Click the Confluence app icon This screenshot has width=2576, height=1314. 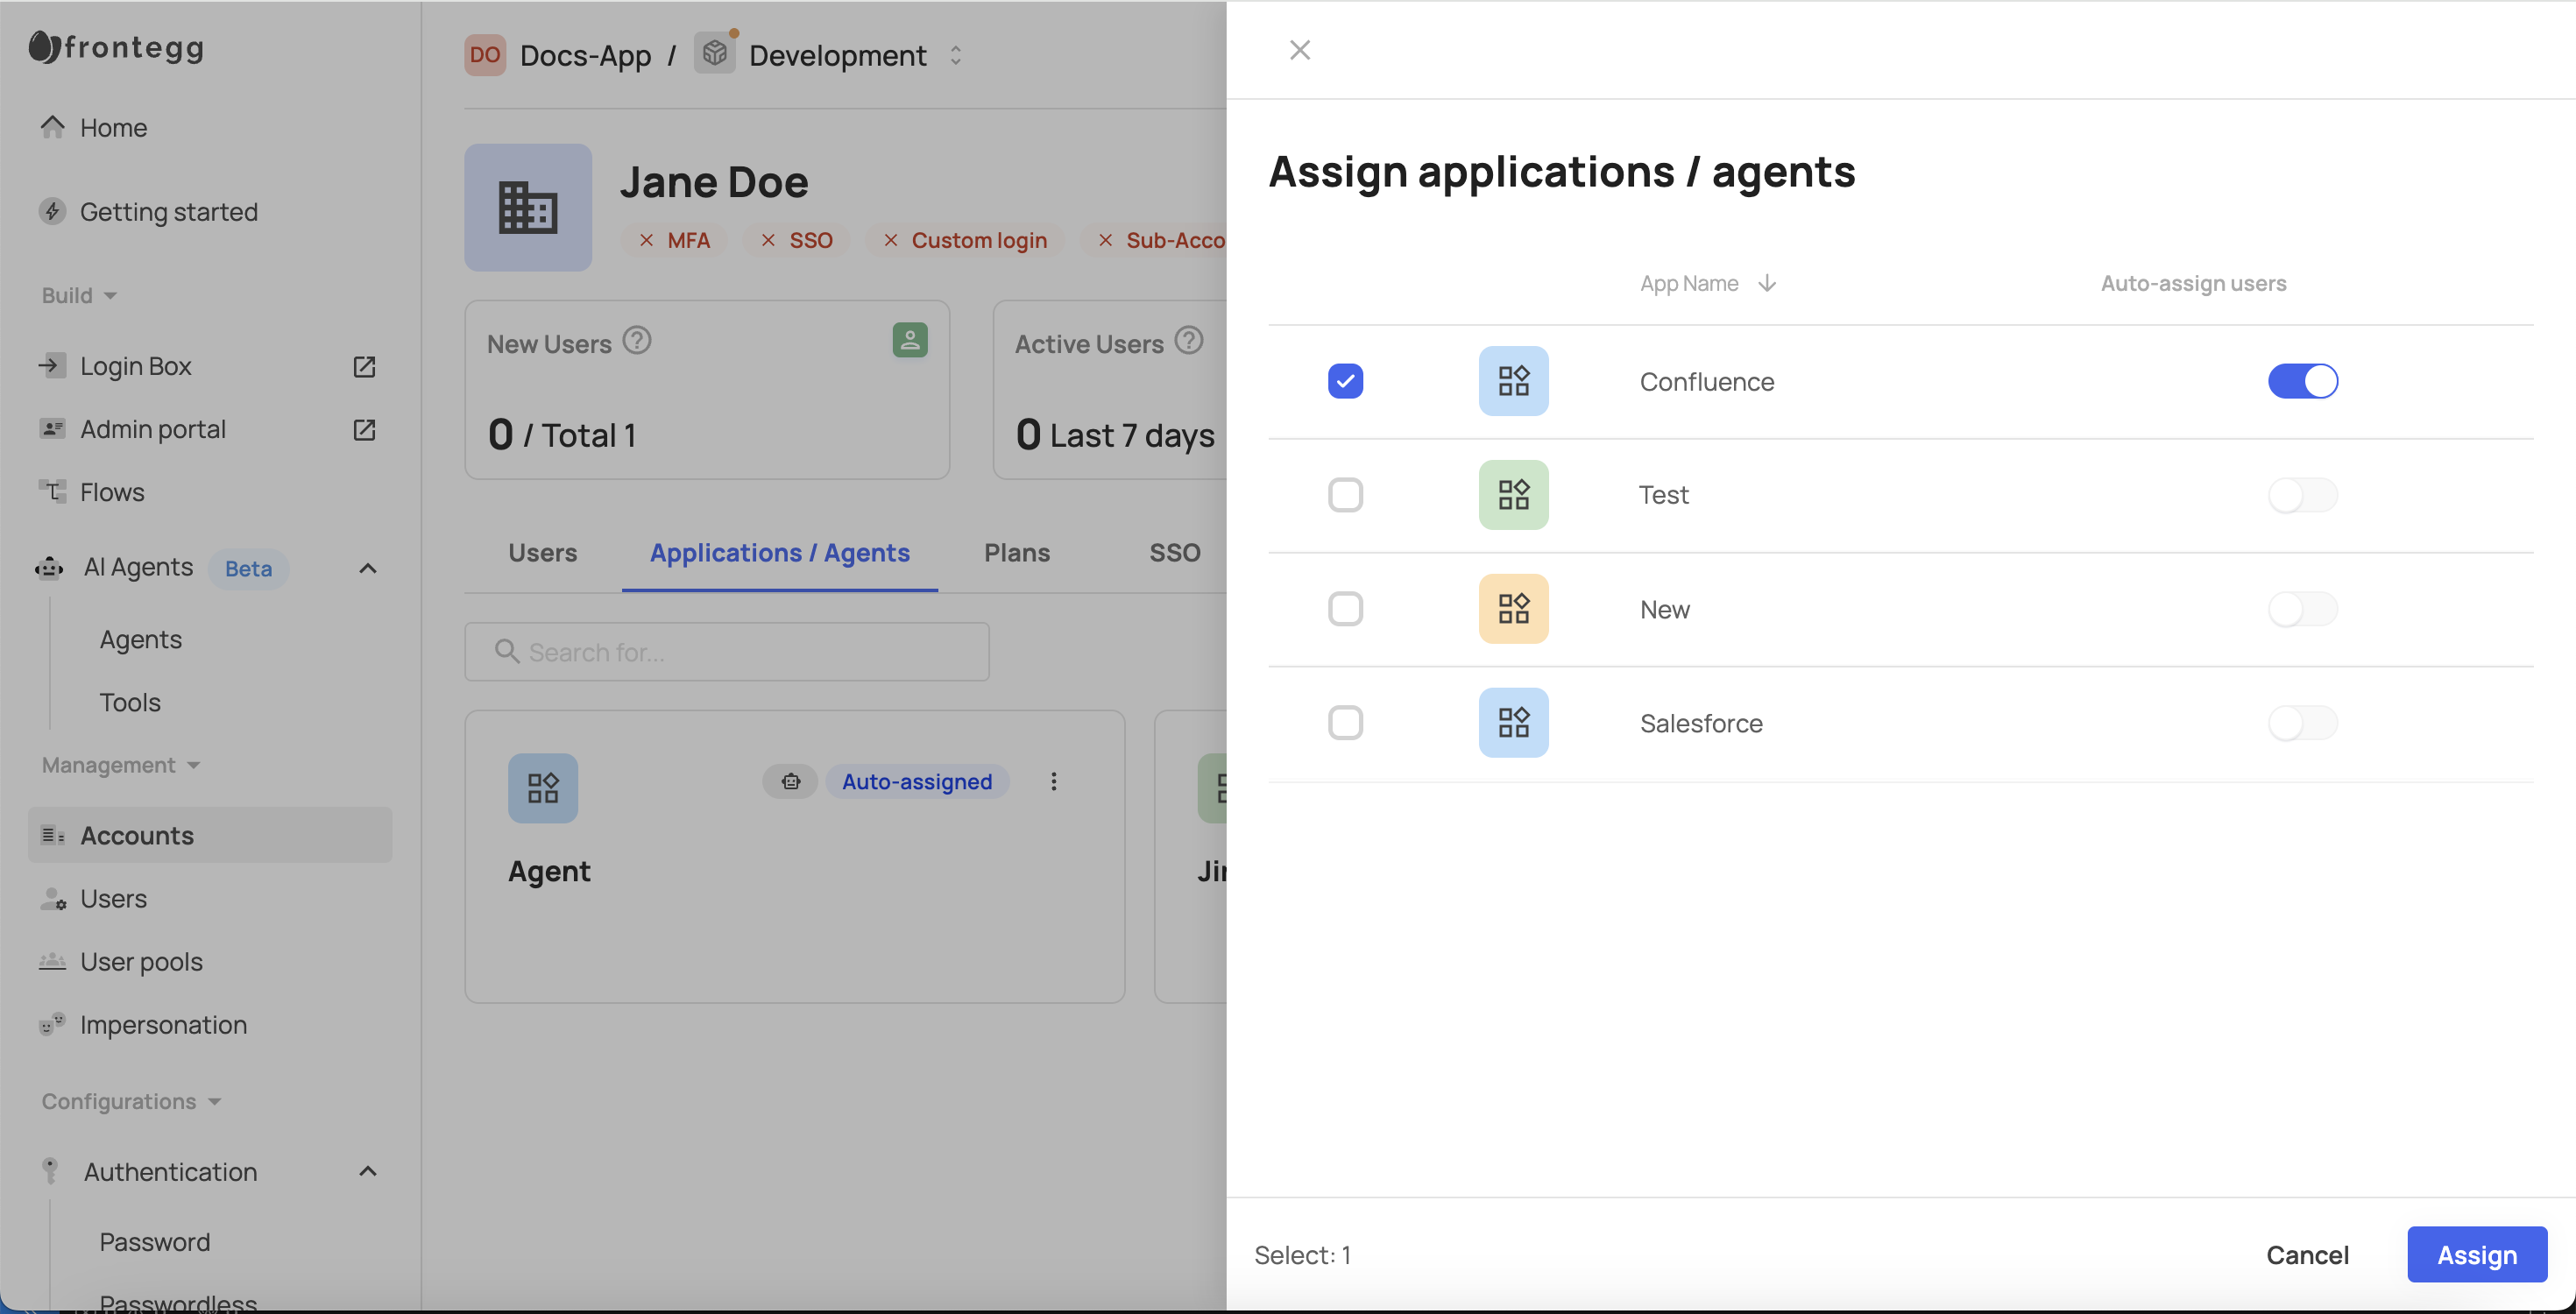[x=1513, y=381]
